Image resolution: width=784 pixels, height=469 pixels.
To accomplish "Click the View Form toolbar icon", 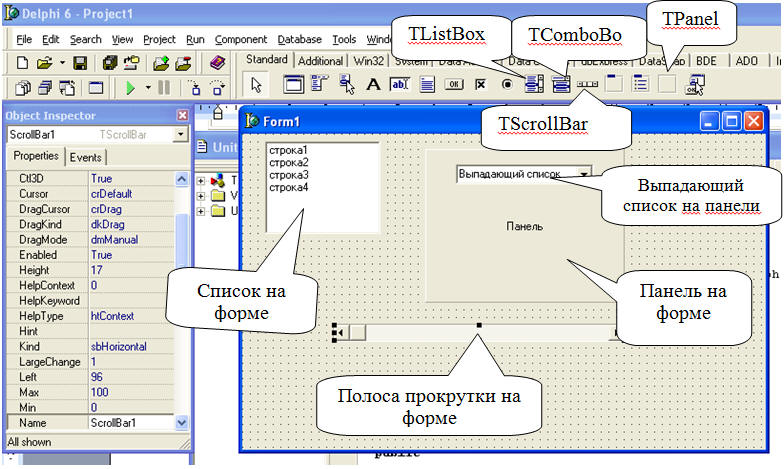I will point(45,88).
